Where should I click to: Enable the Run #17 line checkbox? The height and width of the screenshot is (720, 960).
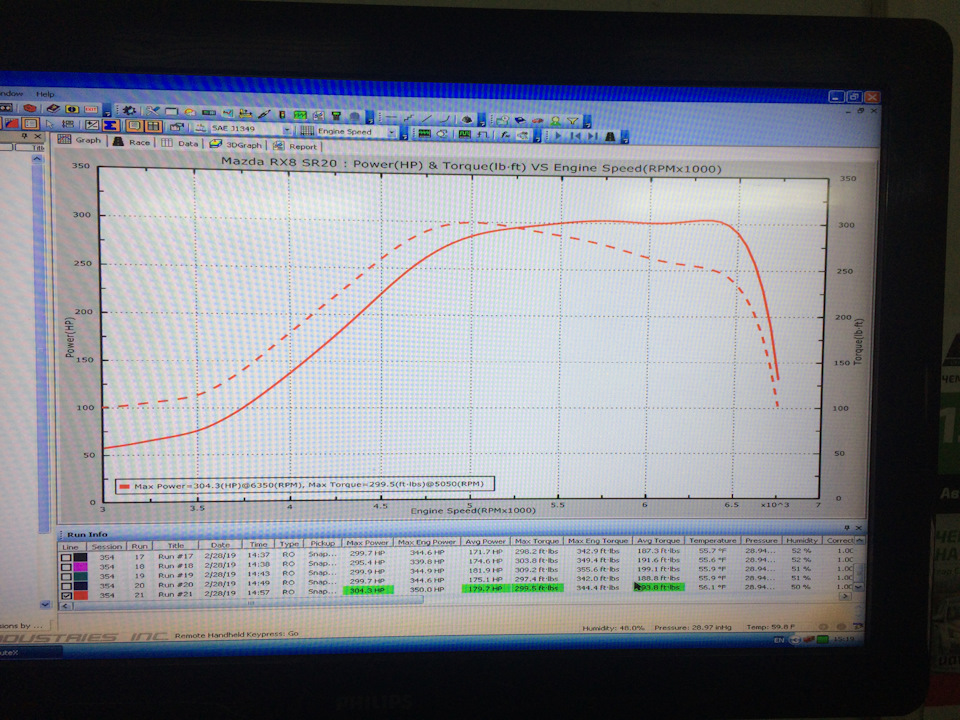click(x=66, y=557)
